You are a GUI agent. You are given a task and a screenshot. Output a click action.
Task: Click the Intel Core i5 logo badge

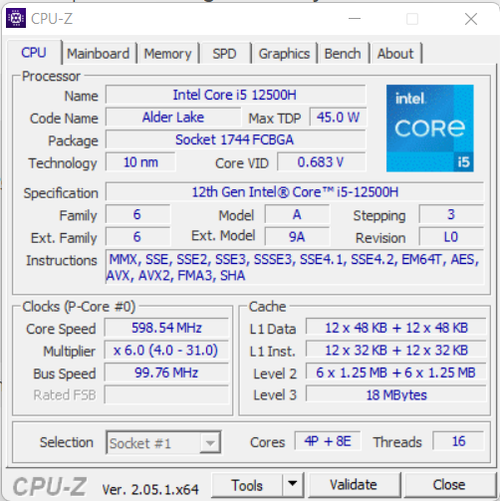pyautogui.click(x=430, y=128)
